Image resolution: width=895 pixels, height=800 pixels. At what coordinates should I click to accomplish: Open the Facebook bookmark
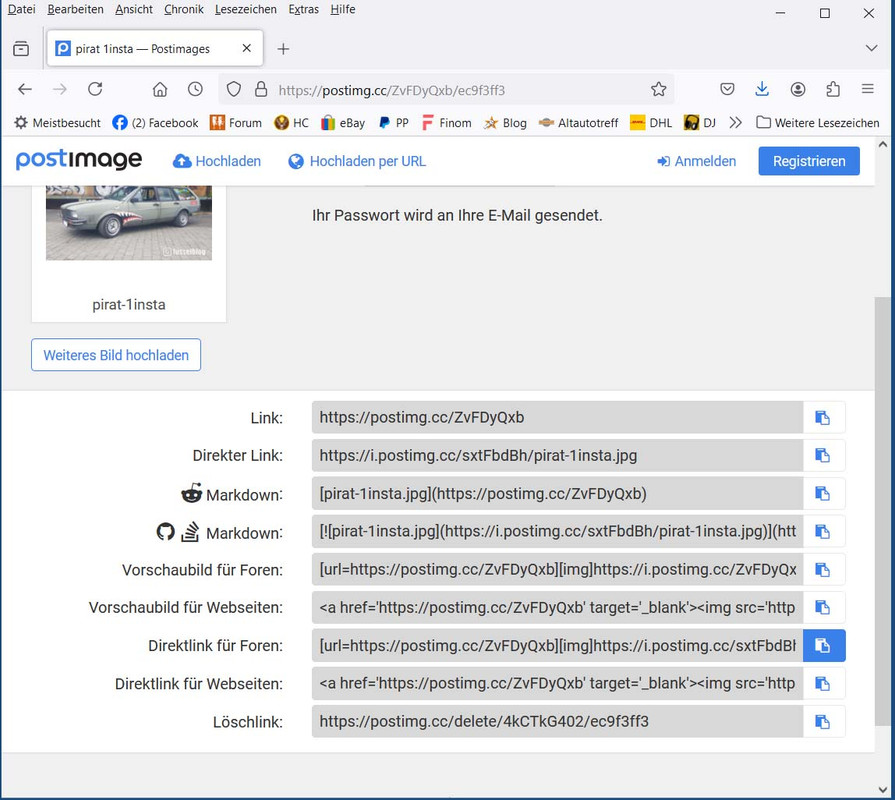[x=155, y=123]
